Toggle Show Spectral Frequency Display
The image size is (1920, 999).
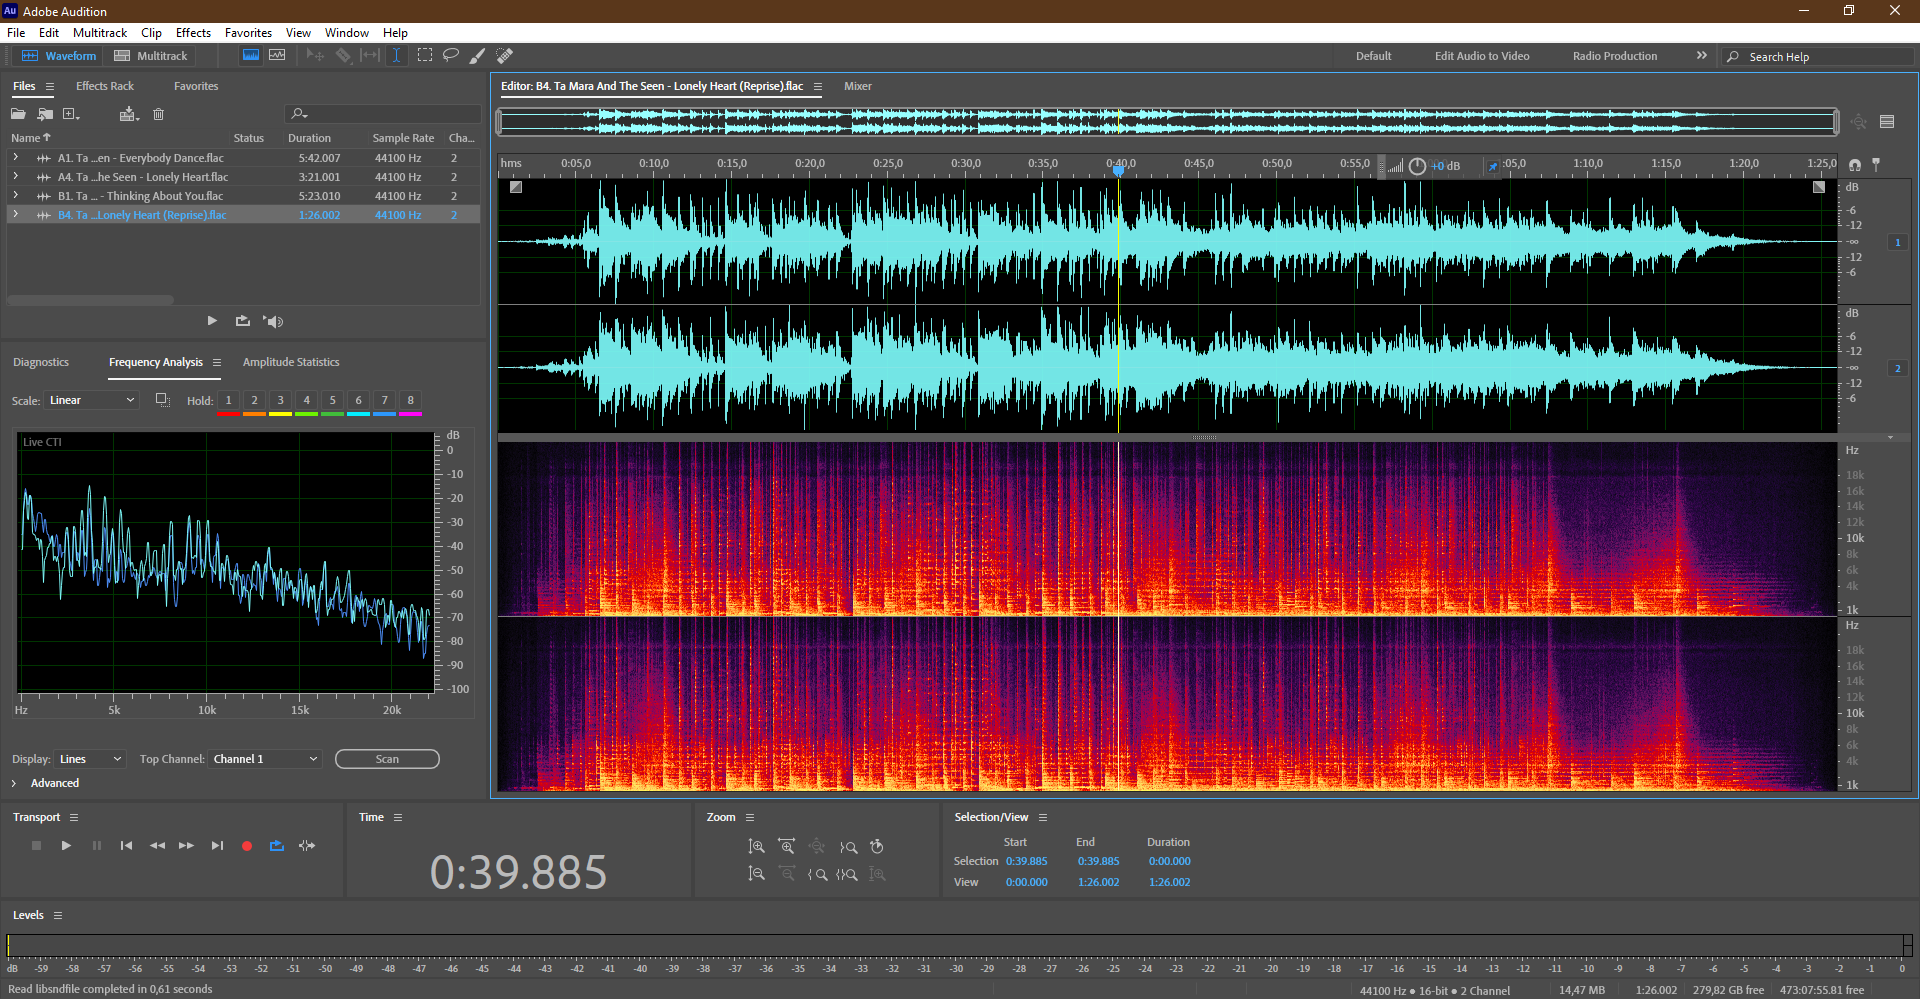[x=251, y=56]
